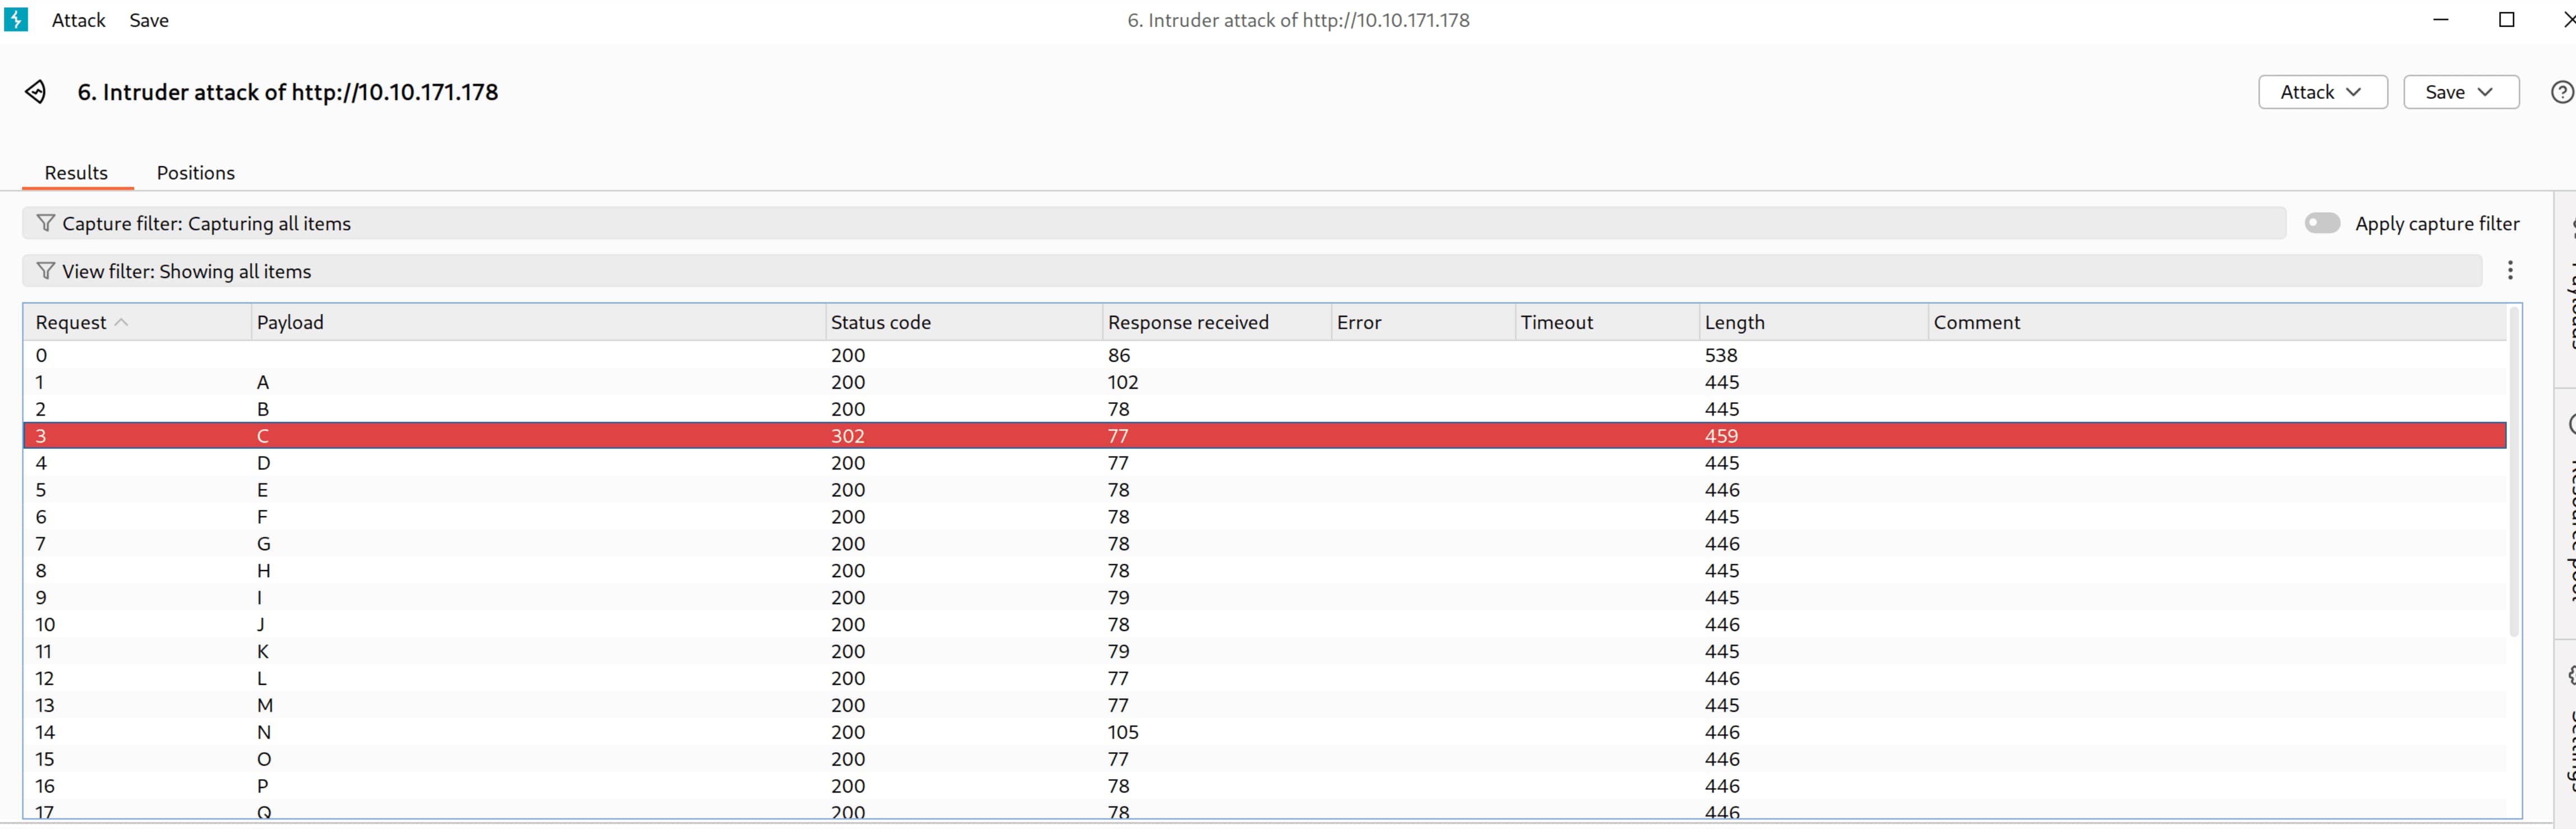Click the back arrow icon beside attack title
The image size is (2576, 829).
coord(35,92)
